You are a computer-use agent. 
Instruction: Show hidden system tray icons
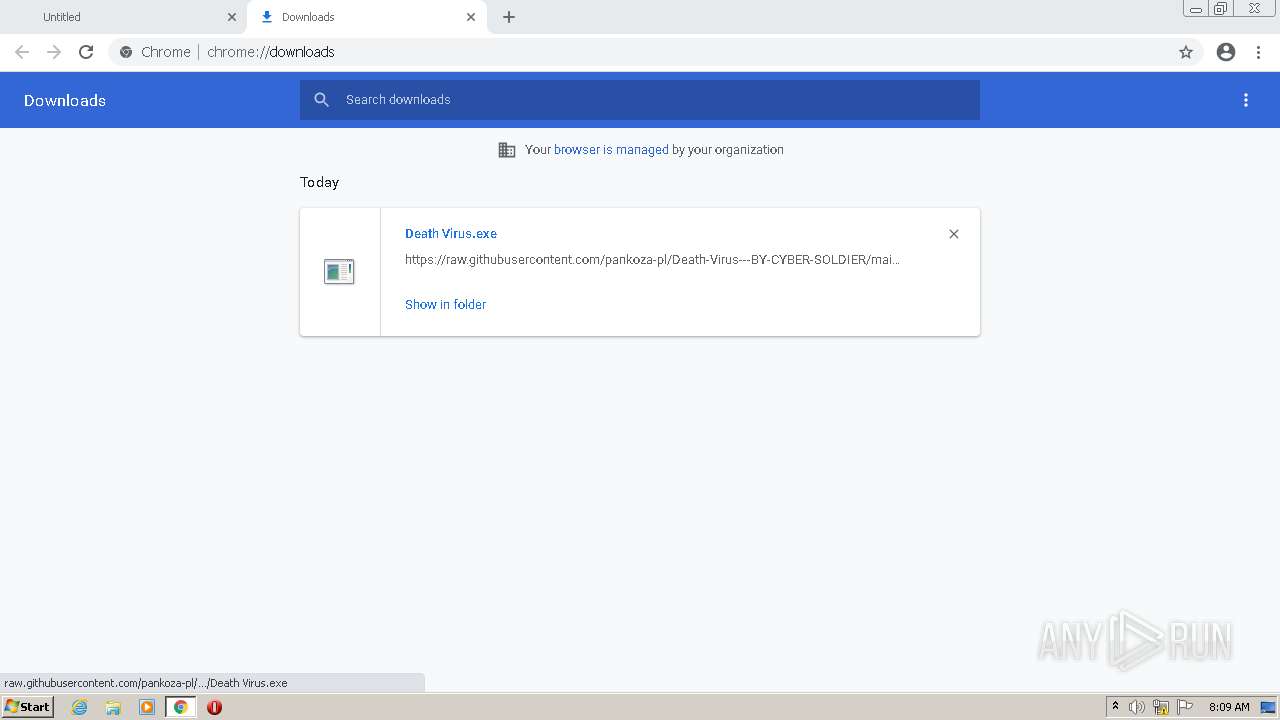[x=1115, y=707]
